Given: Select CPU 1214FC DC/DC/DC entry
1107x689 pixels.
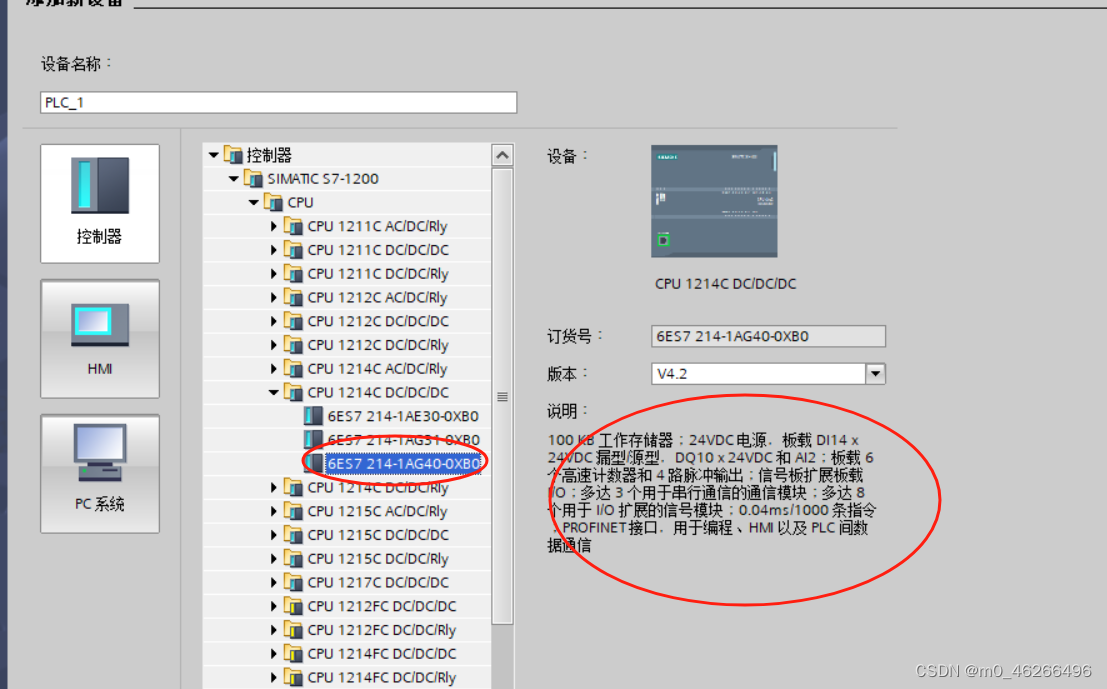Looking at the screenshot, I should click(381, 654).
